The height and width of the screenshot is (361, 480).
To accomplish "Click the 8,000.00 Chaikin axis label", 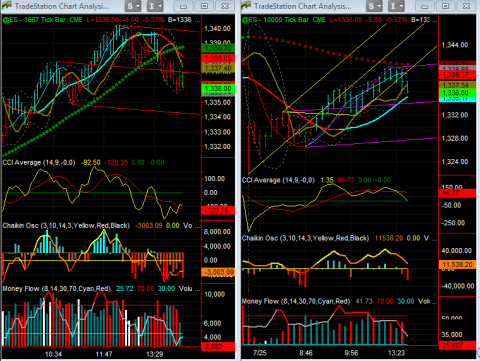I will click(x=217, y=232).
